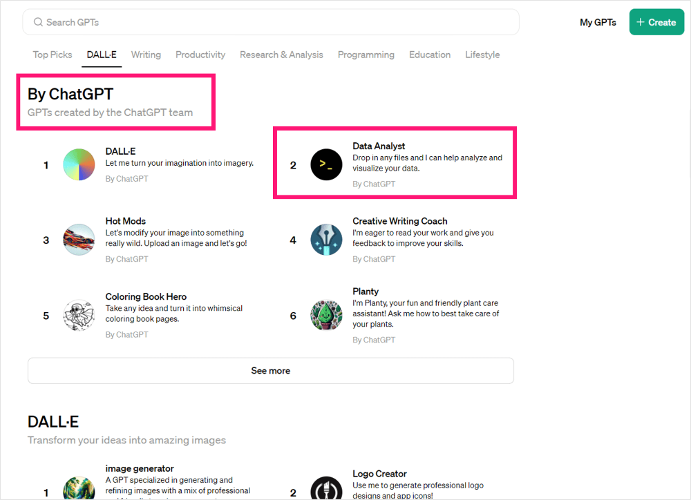Open the Writing category tab

tap(146, 55)
